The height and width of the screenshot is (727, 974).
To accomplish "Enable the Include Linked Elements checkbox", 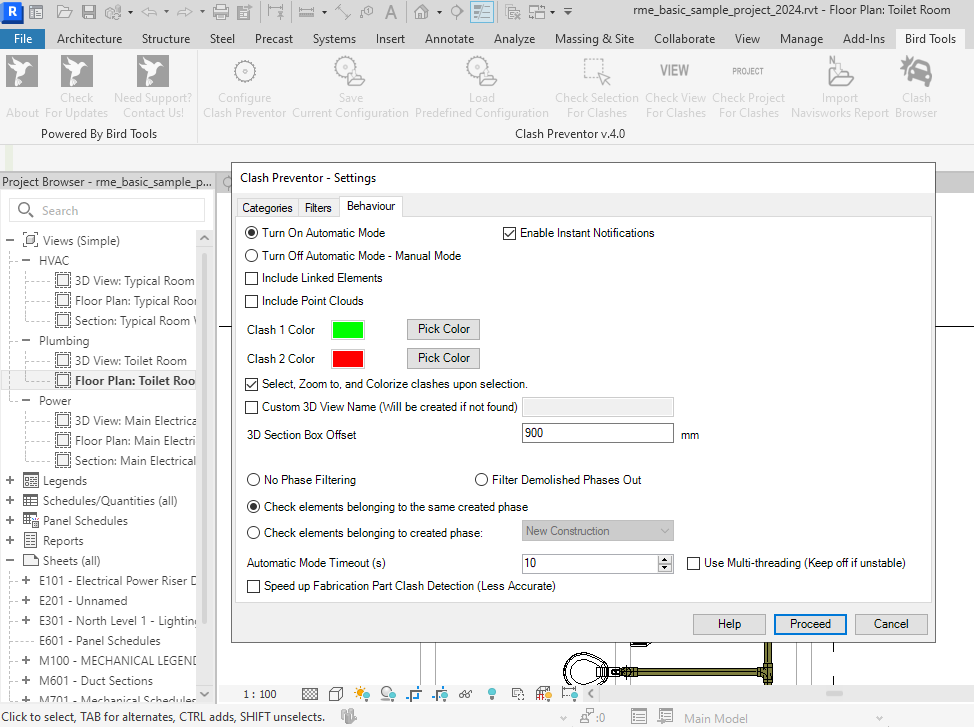I will (x=252, y=278).
